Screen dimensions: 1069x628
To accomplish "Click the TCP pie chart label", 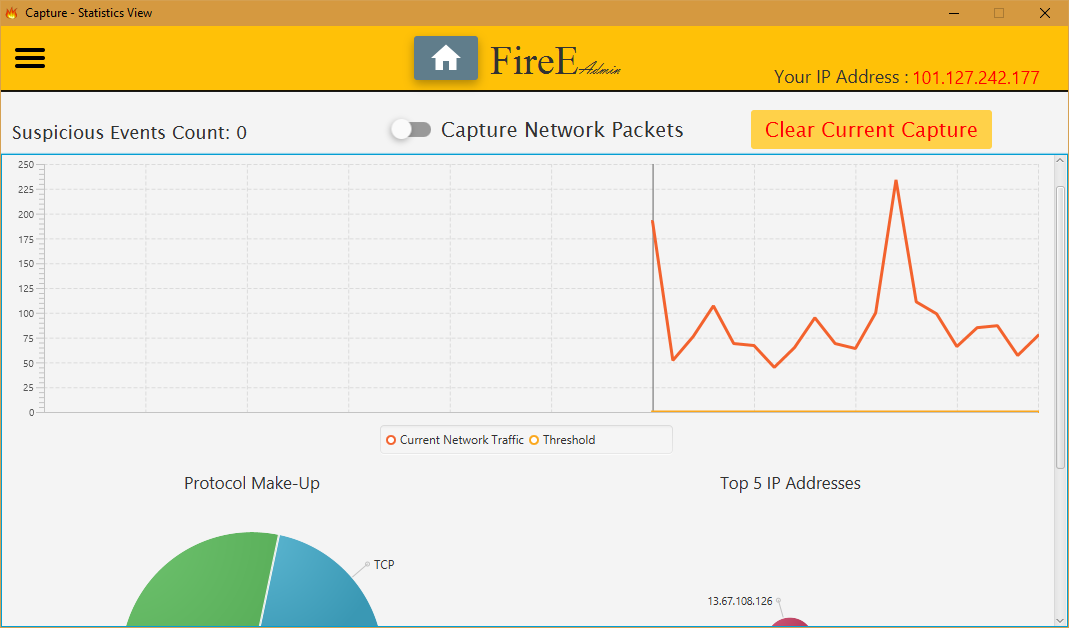I will [384, 565].
